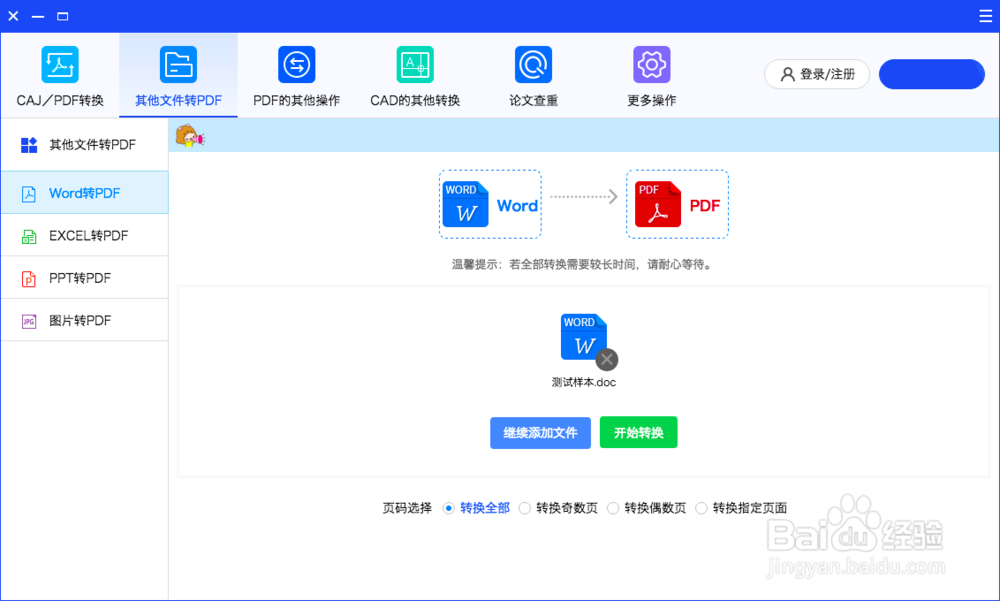This screenshot has height=601, width=1000.
Task: Click the hamburger menu icon in the title bar
Action: coord(985,16)
